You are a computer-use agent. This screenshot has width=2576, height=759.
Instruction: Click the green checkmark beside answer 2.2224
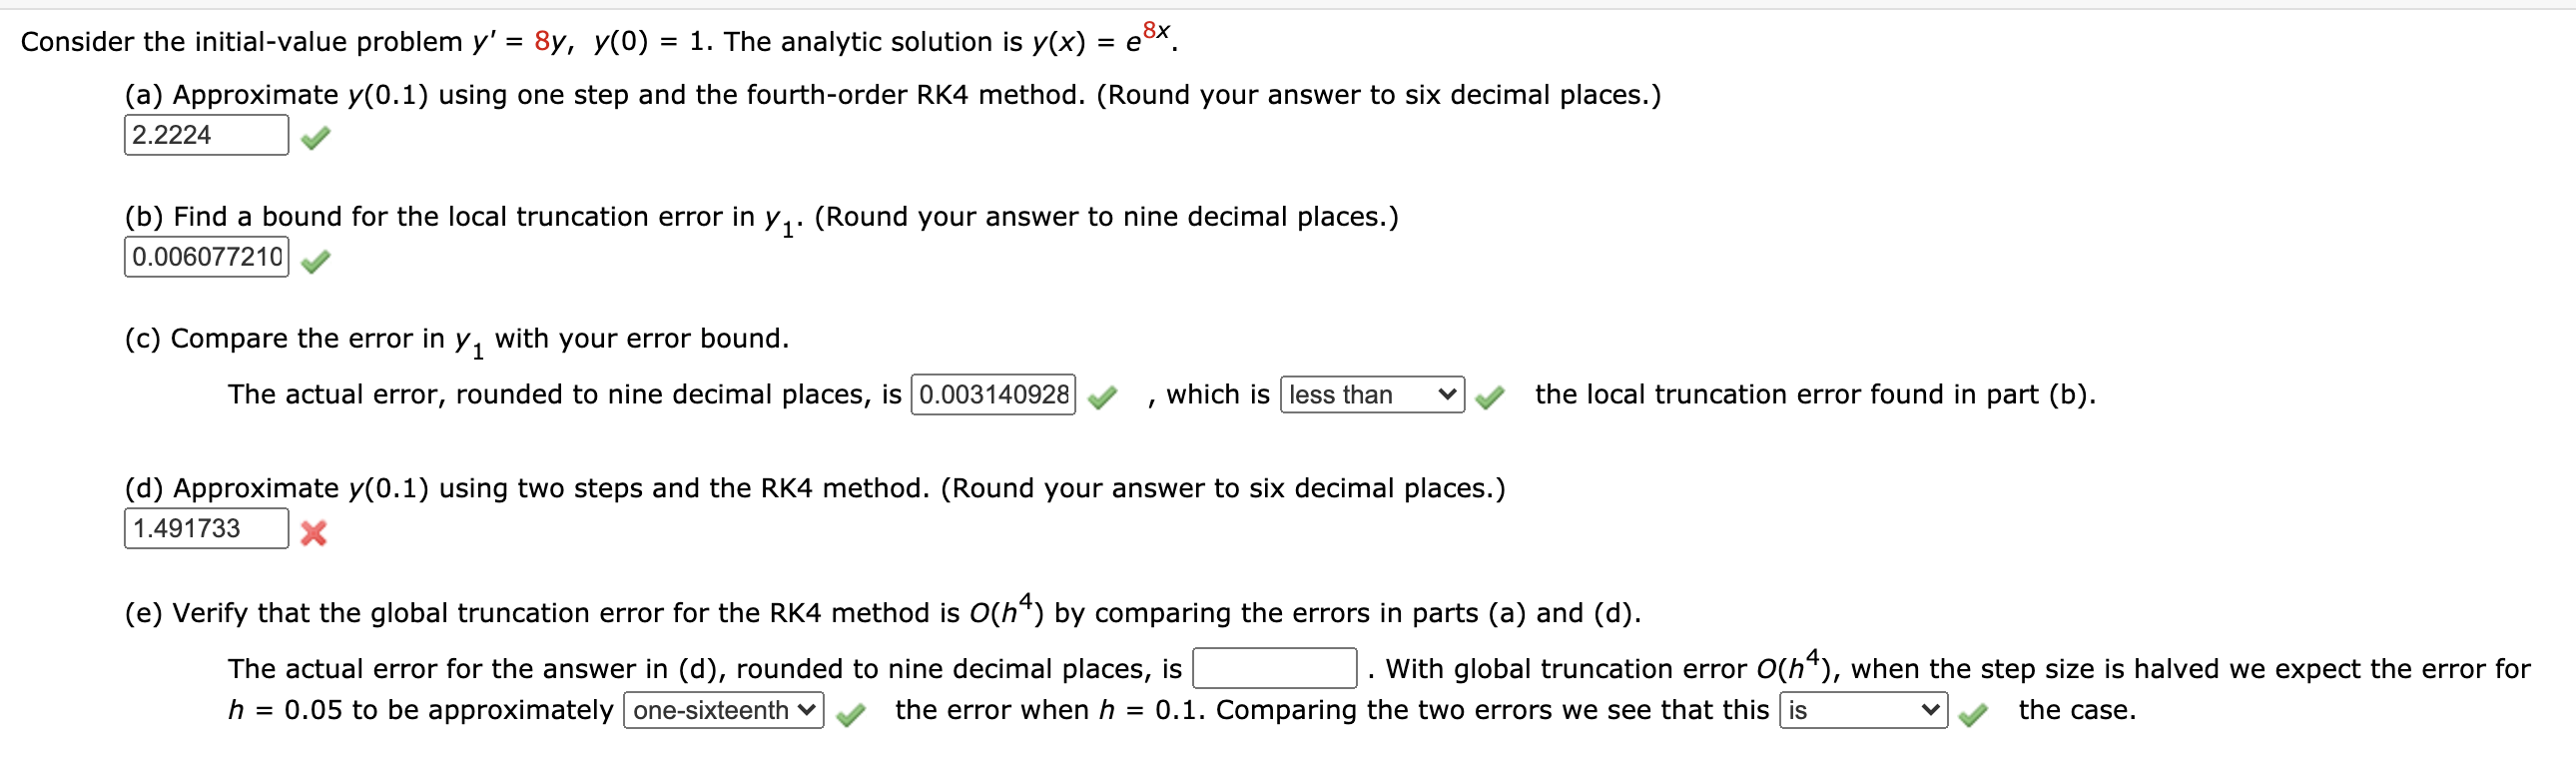pyautogui.click(x=315, y=136)
